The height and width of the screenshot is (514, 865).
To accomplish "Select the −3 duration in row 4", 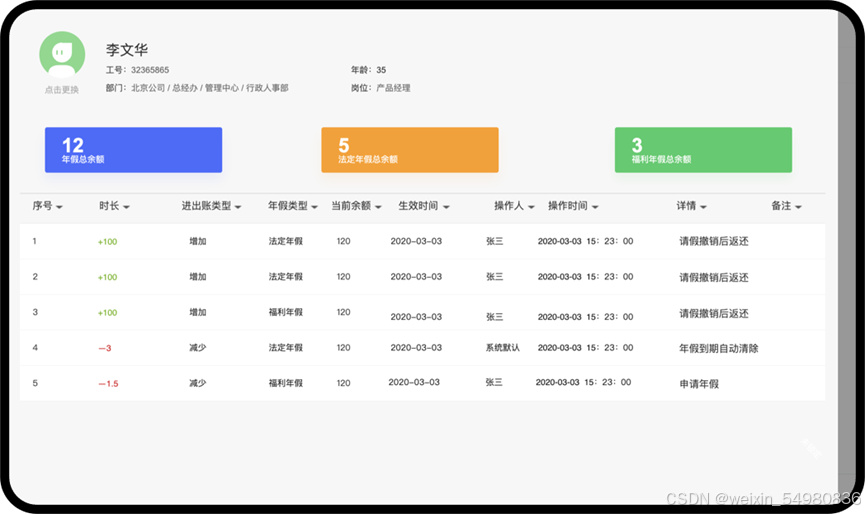I will tap(105, 348).
